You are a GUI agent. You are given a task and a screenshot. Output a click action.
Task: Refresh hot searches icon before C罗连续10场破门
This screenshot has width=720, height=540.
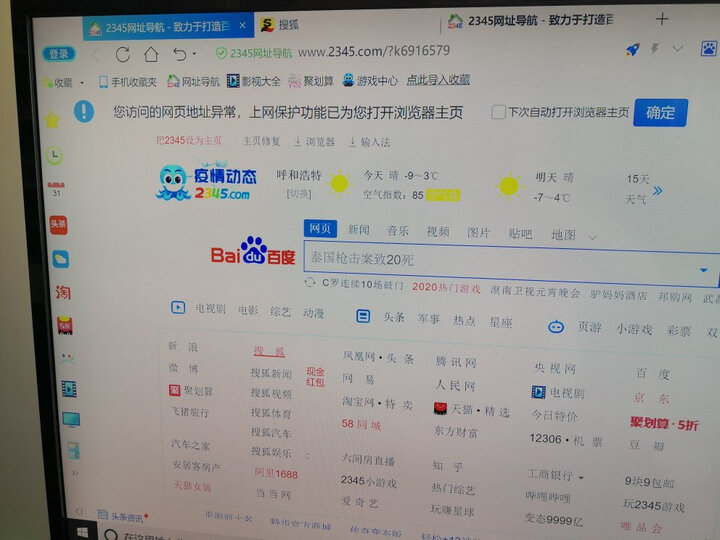click(x=310, y=281)
